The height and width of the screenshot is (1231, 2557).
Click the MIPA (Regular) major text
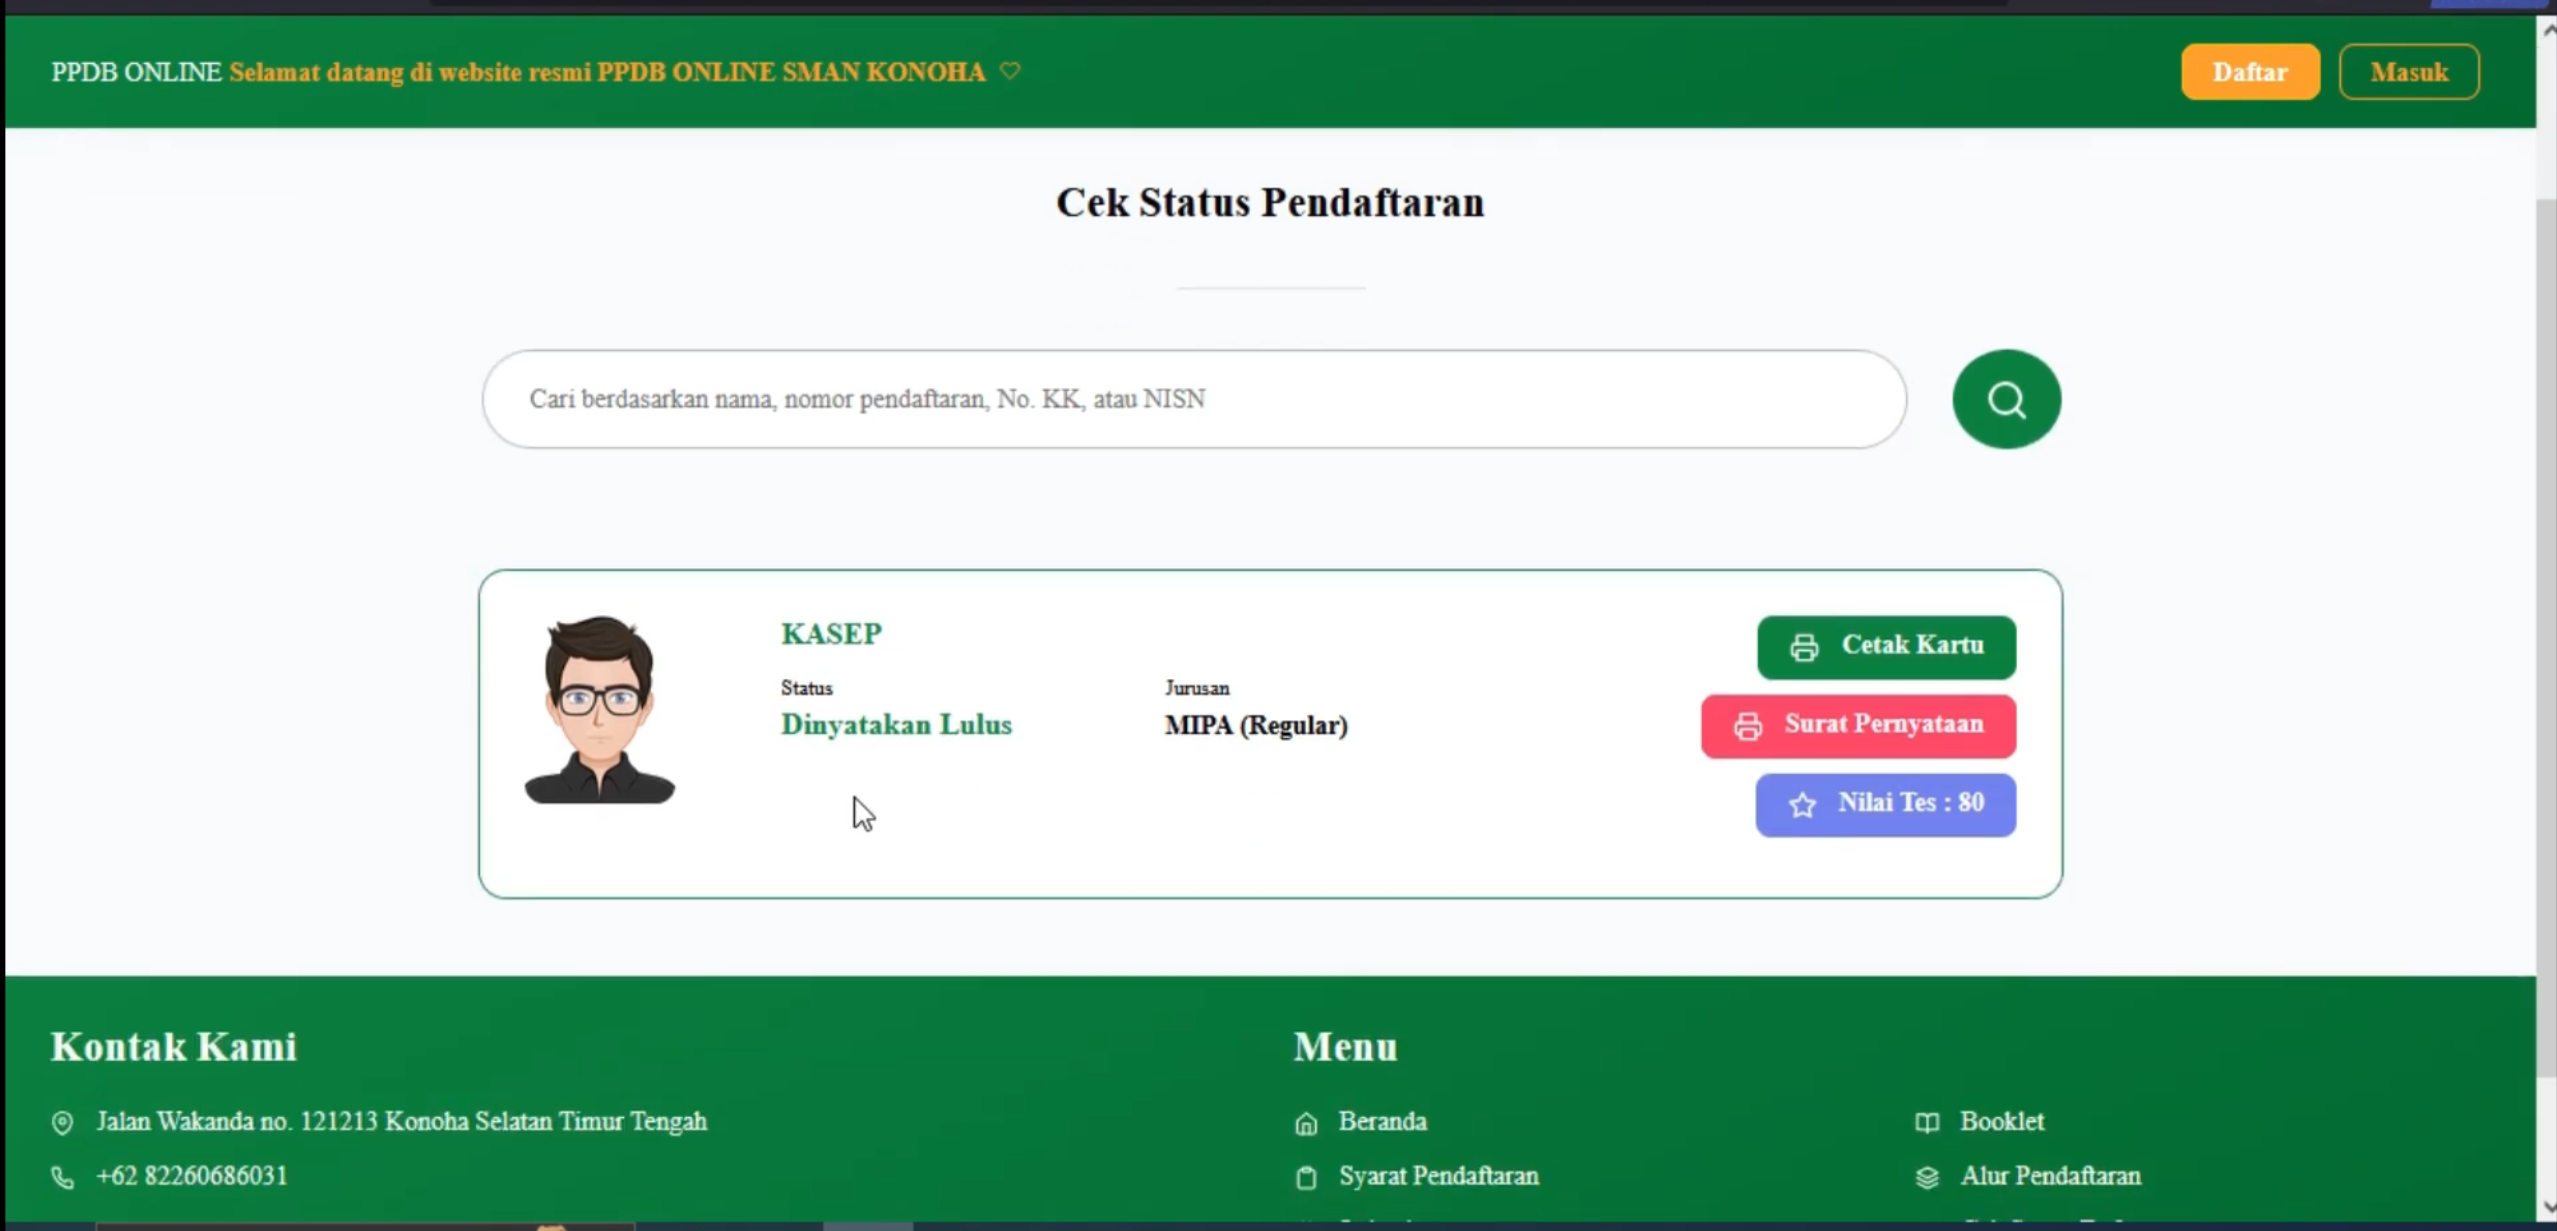pyautogui.click(x=1256, y=725)
